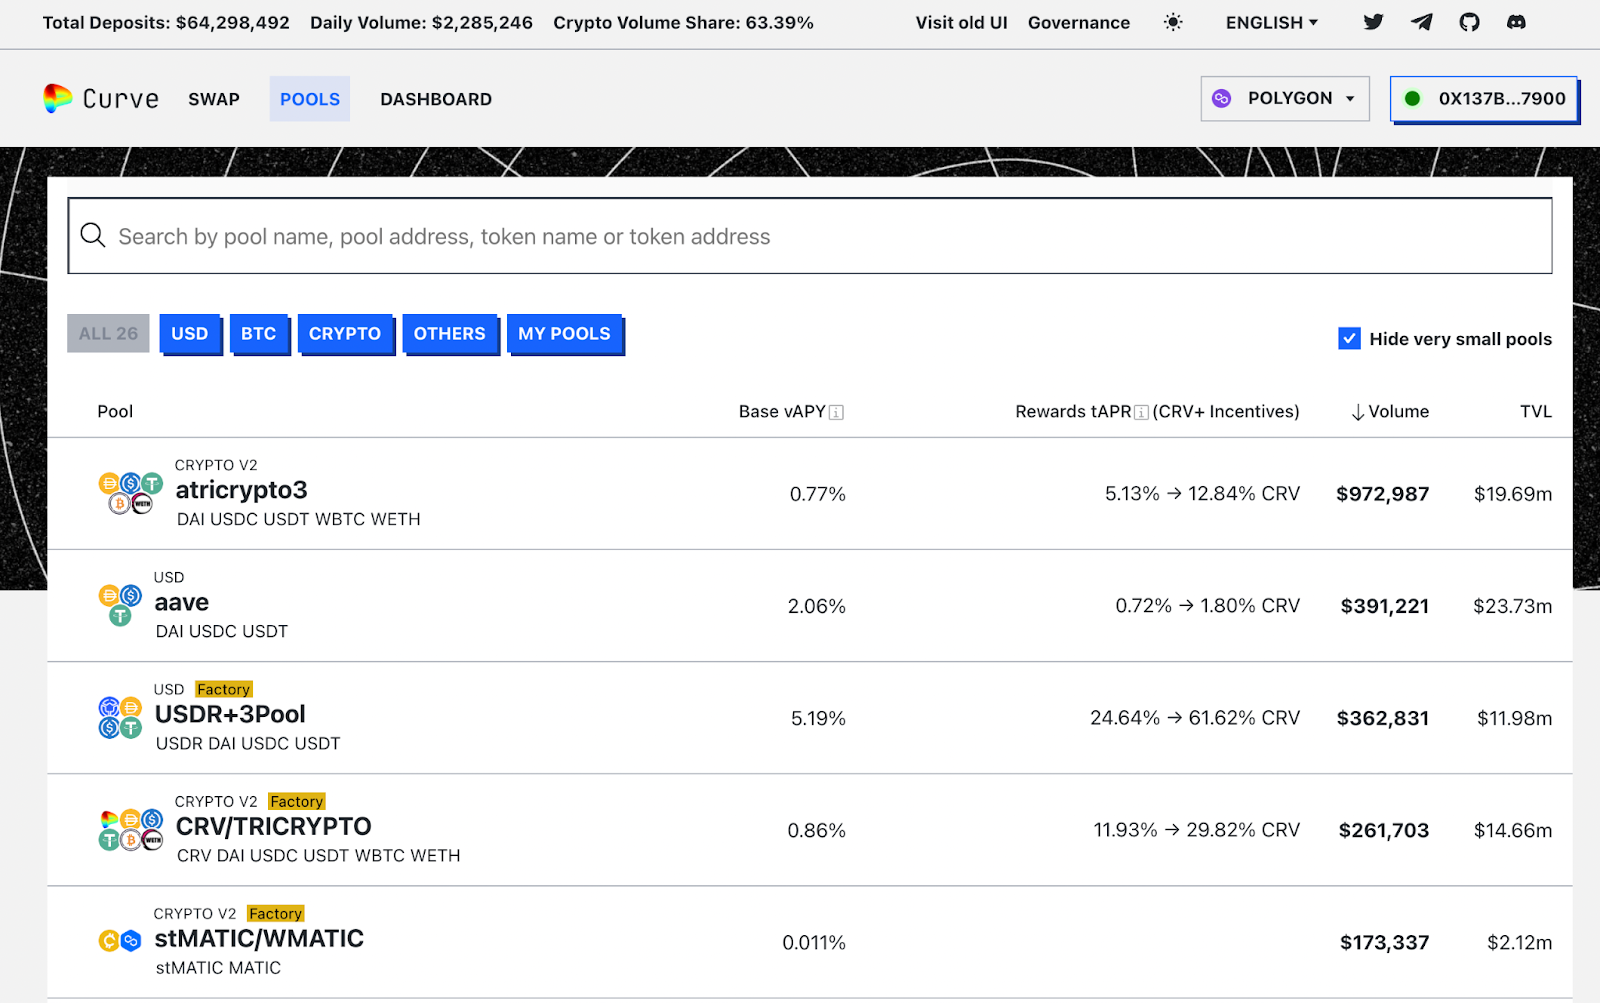Switch to the SWAP tab
The height and width of the screenshot is (1003, 1600).
[214, 99]
